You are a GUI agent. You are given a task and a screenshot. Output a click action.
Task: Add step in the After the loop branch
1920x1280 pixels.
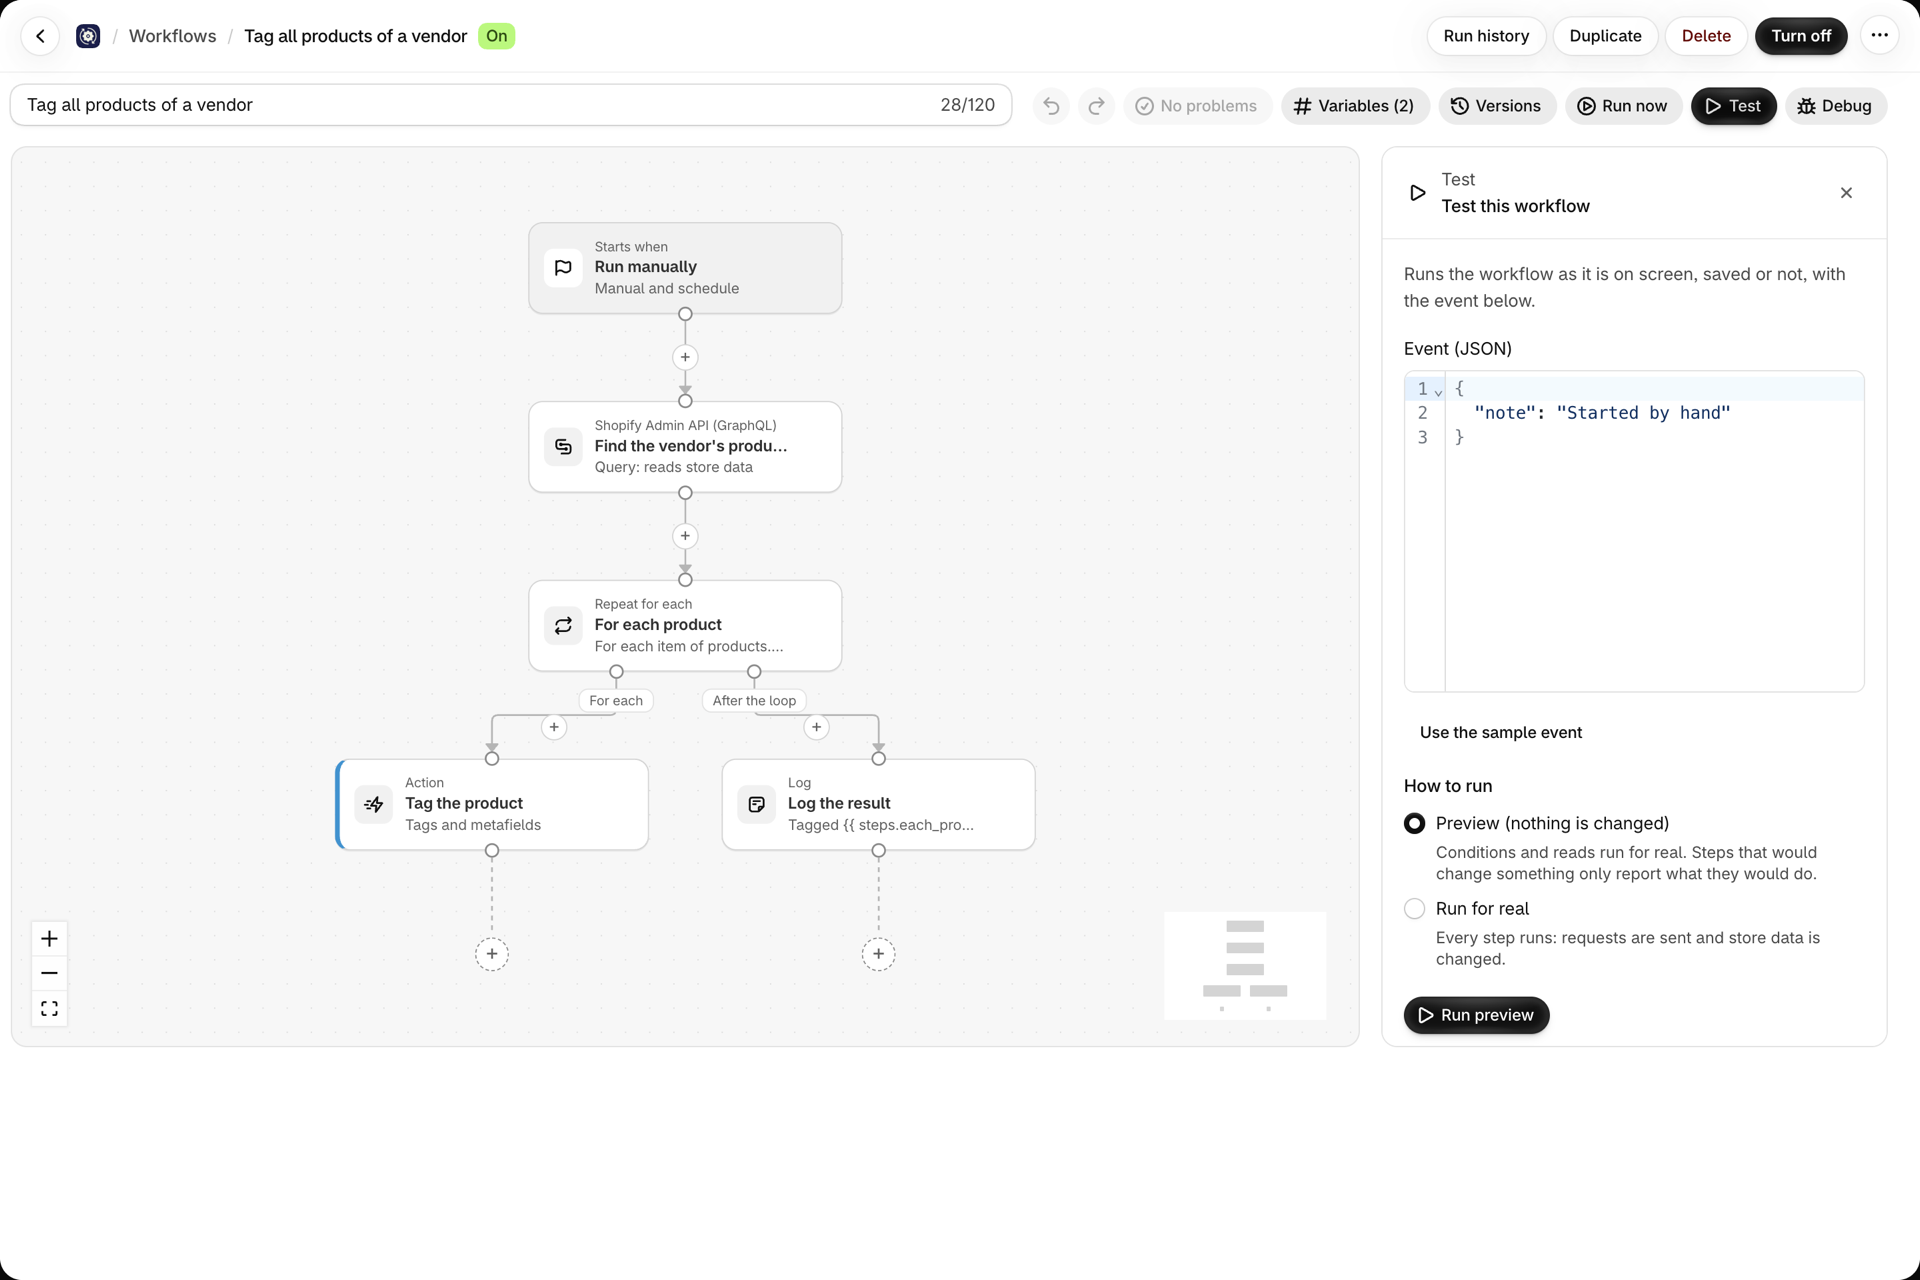[816, 727]
